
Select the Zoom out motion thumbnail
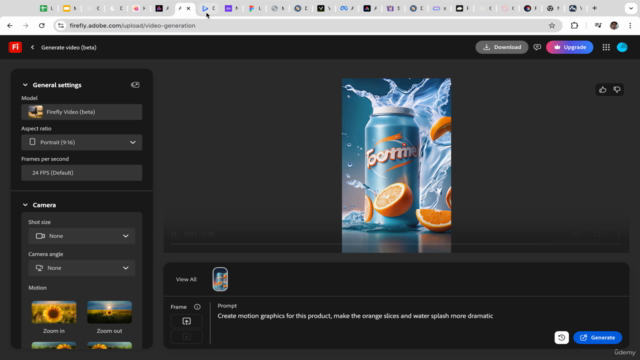tap(109, 312)
